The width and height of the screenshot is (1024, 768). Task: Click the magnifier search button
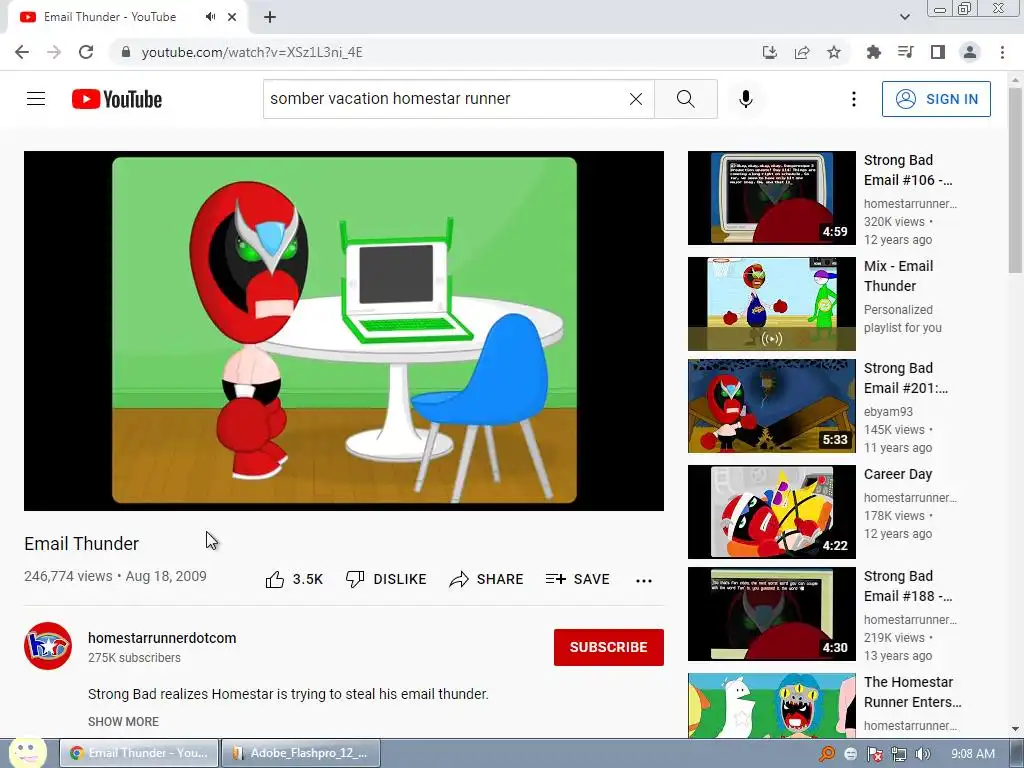686,99
